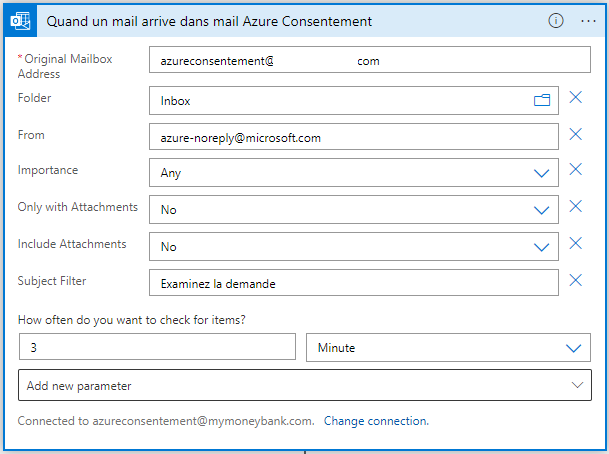The image size is (609, 454).
Task: Expand the Only with Attachments dropdown
Action: [542, 210]
